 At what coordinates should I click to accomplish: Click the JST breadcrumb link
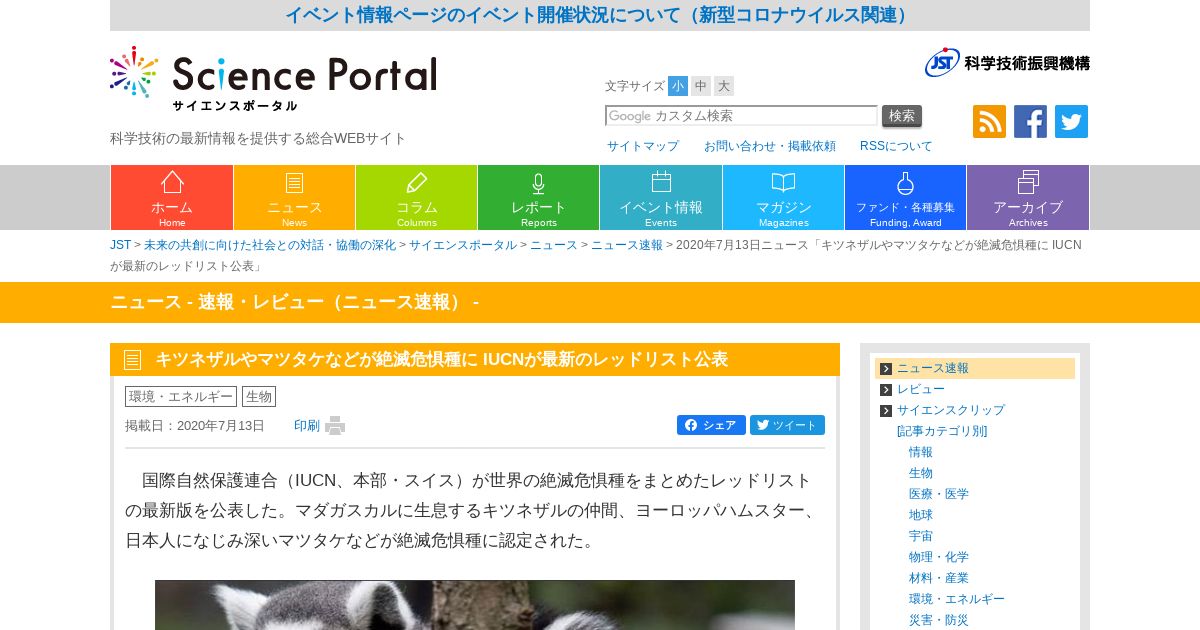pyautogui.click(x=120, y=245)
